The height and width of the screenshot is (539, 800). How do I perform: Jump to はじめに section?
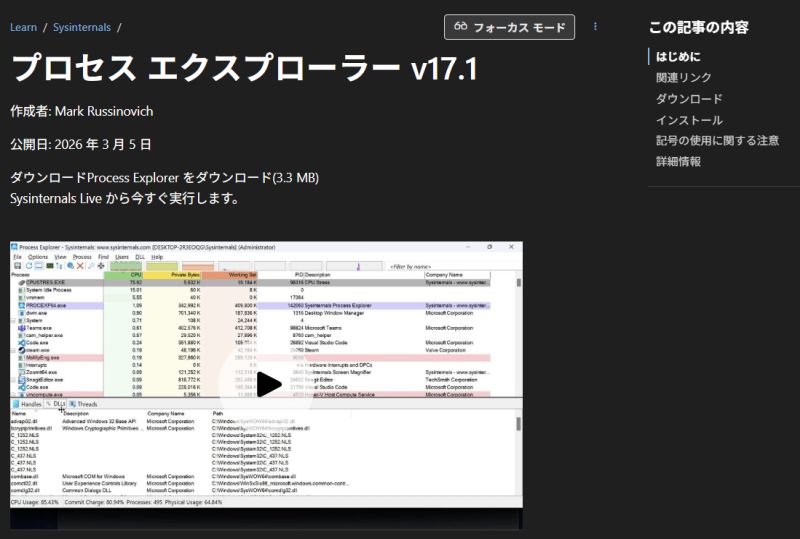pyautogui.click(x=678, y=57)
